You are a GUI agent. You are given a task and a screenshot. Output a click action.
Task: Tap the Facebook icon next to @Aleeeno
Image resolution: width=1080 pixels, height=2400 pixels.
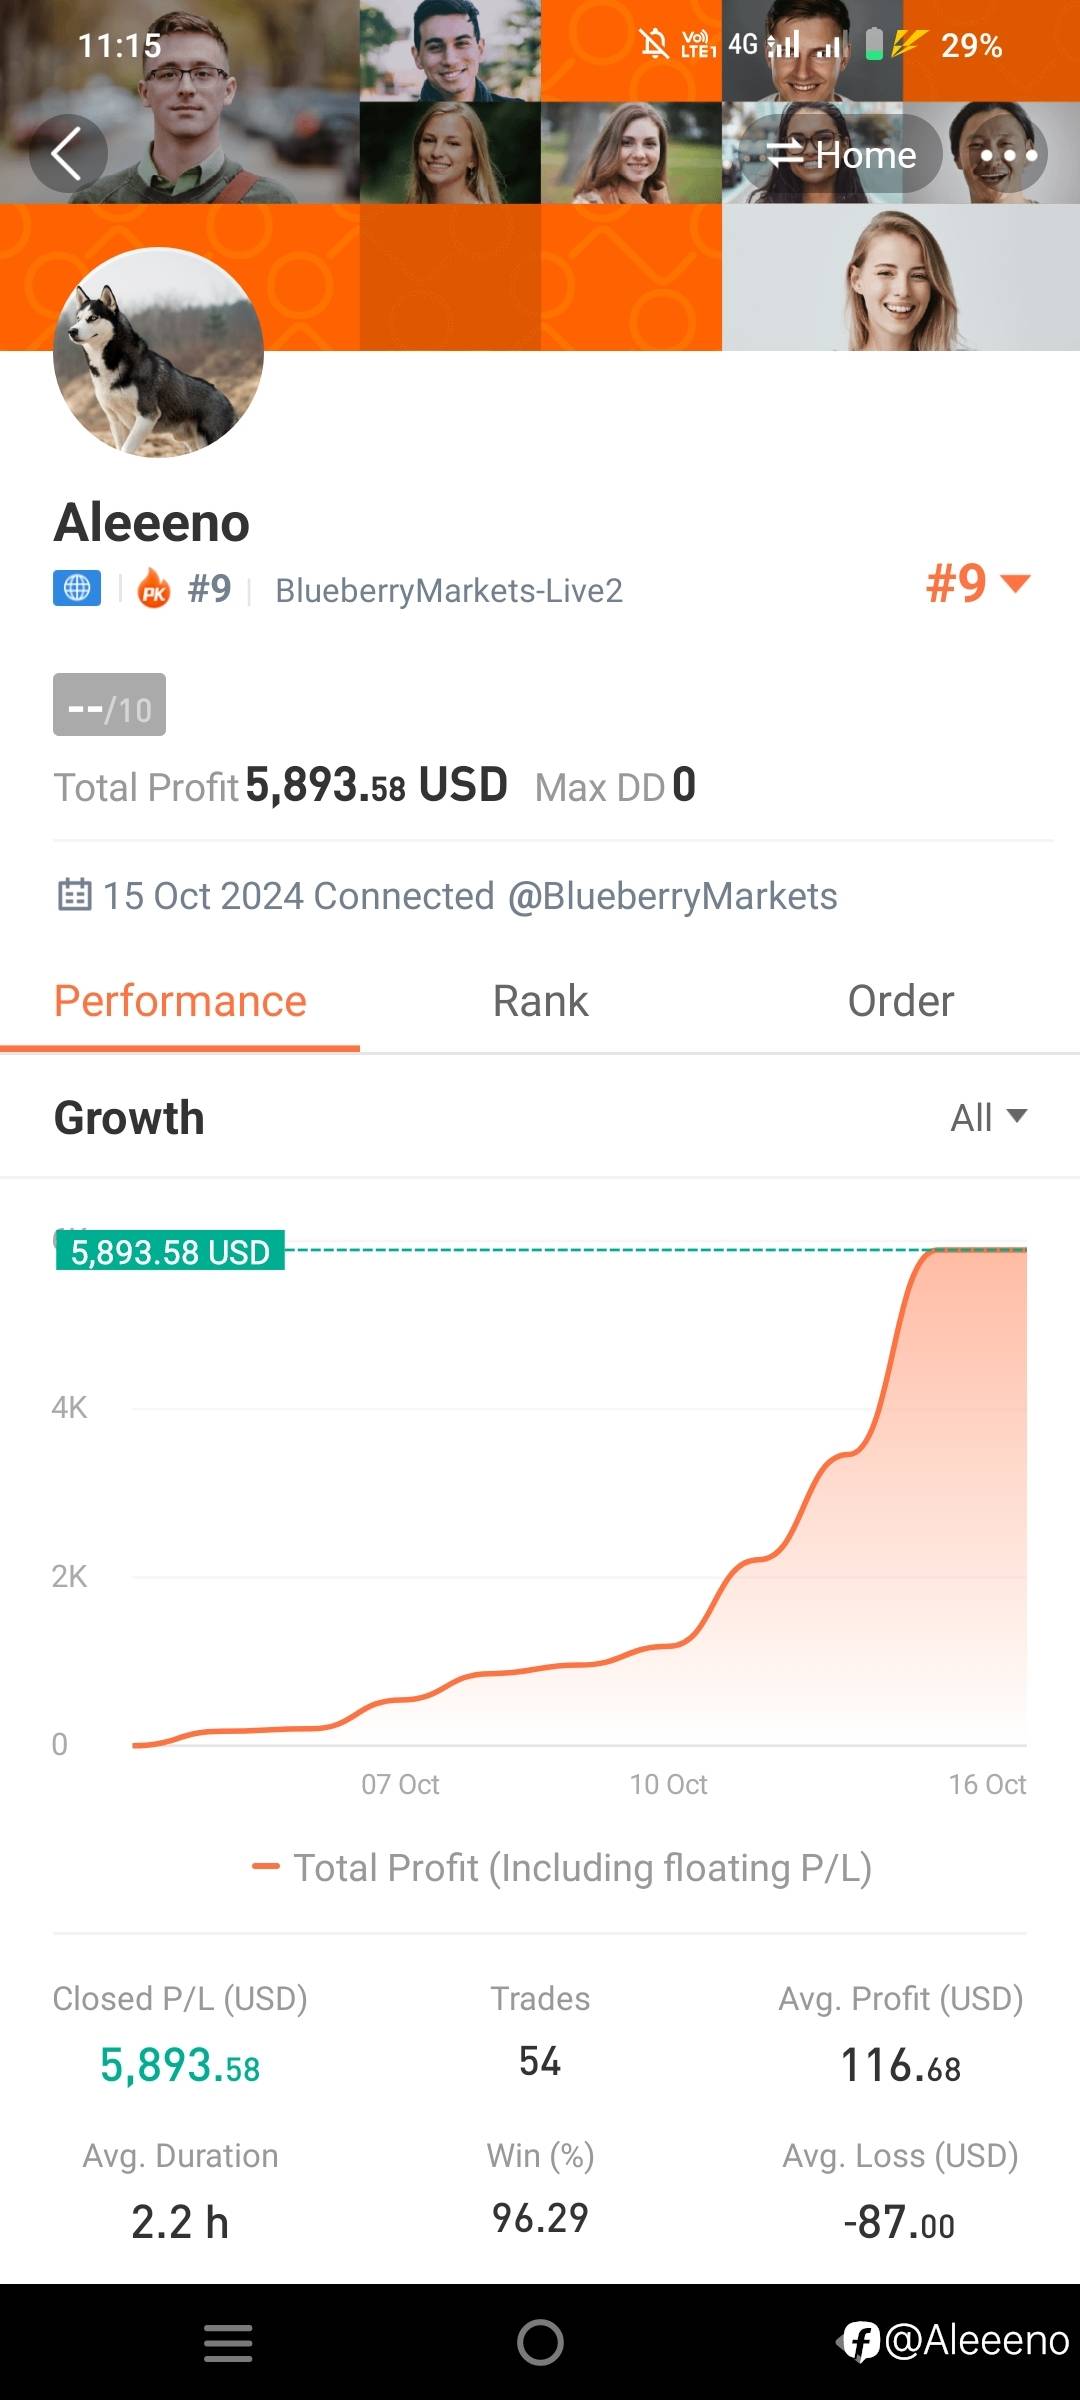click(860, 2341)
